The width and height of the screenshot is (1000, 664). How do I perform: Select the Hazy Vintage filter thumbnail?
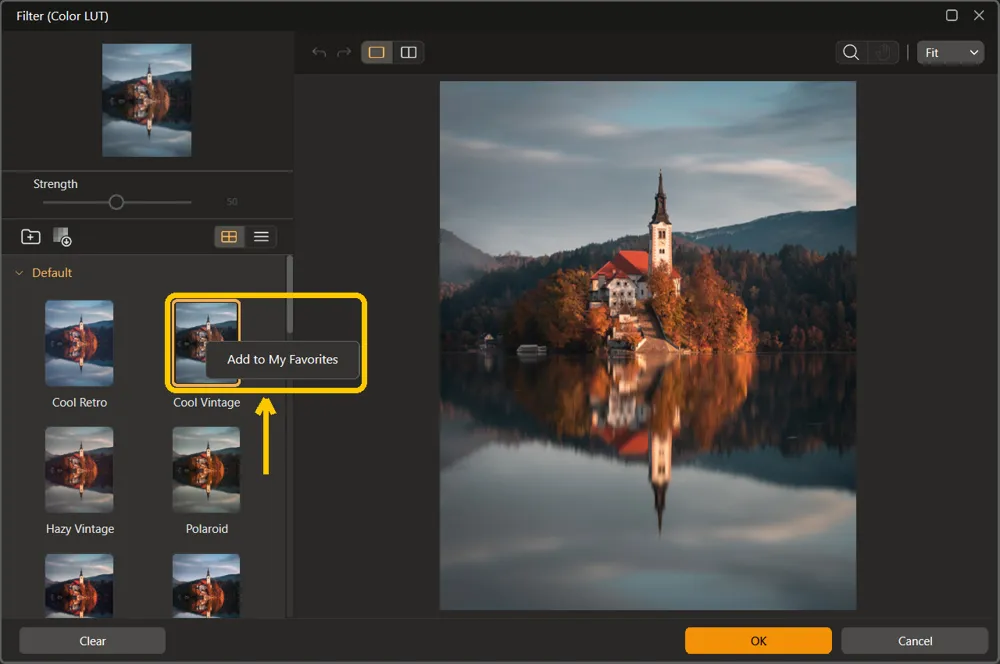pos(79,469)
